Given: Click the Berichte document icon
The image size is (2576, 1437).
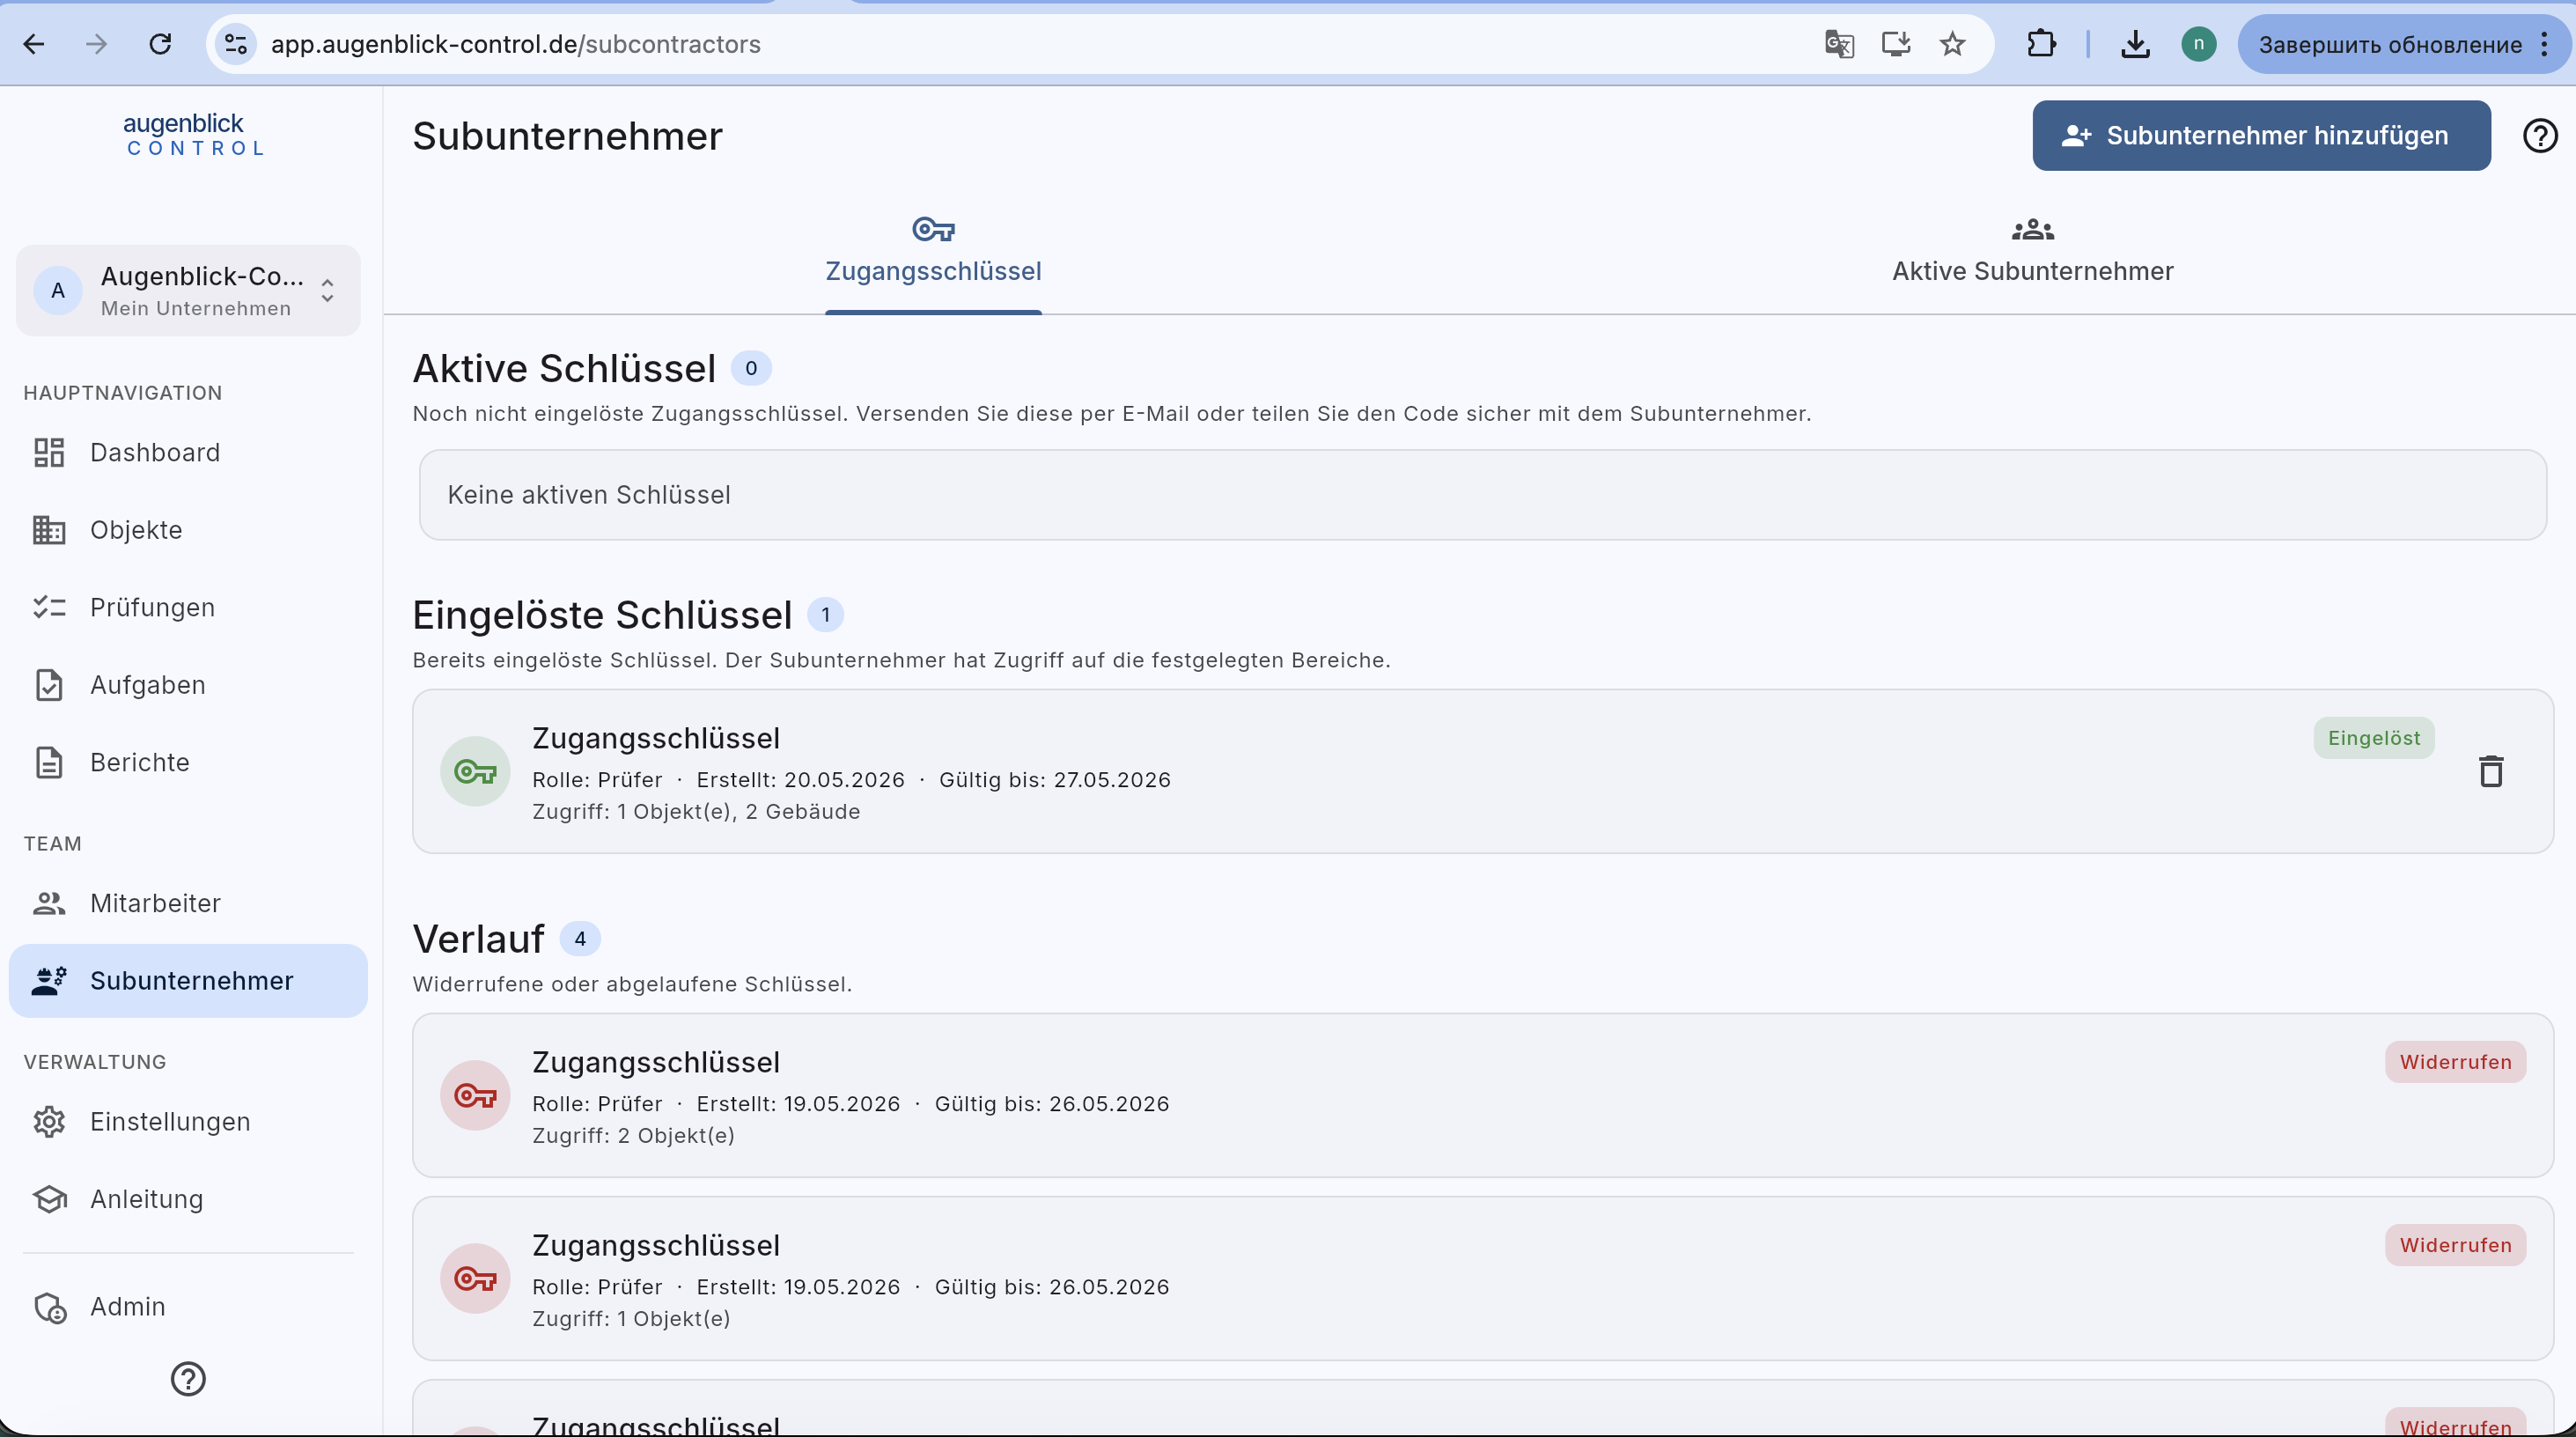Looking at the screenshot, I should pos(49,762).
